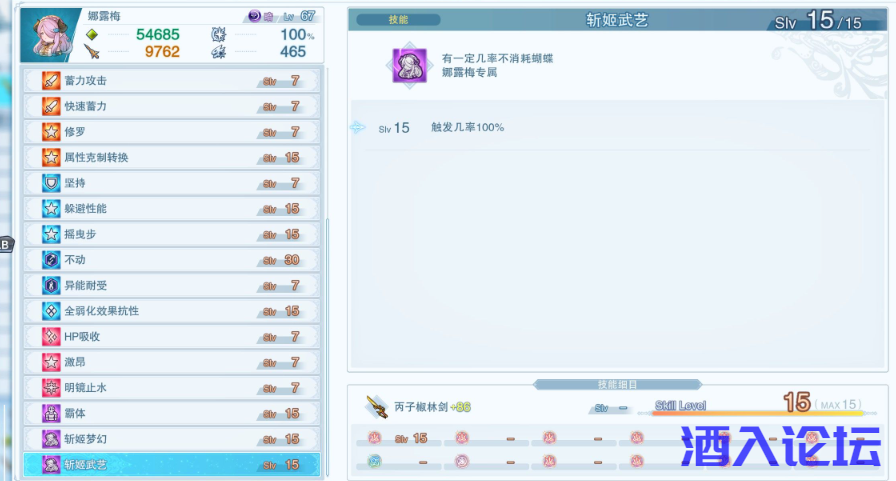The height and width of the screenshot is (481, 896).
Task: Select the HP吸收 skill icon
Action: pyautogui.click(x=51, y=336)
